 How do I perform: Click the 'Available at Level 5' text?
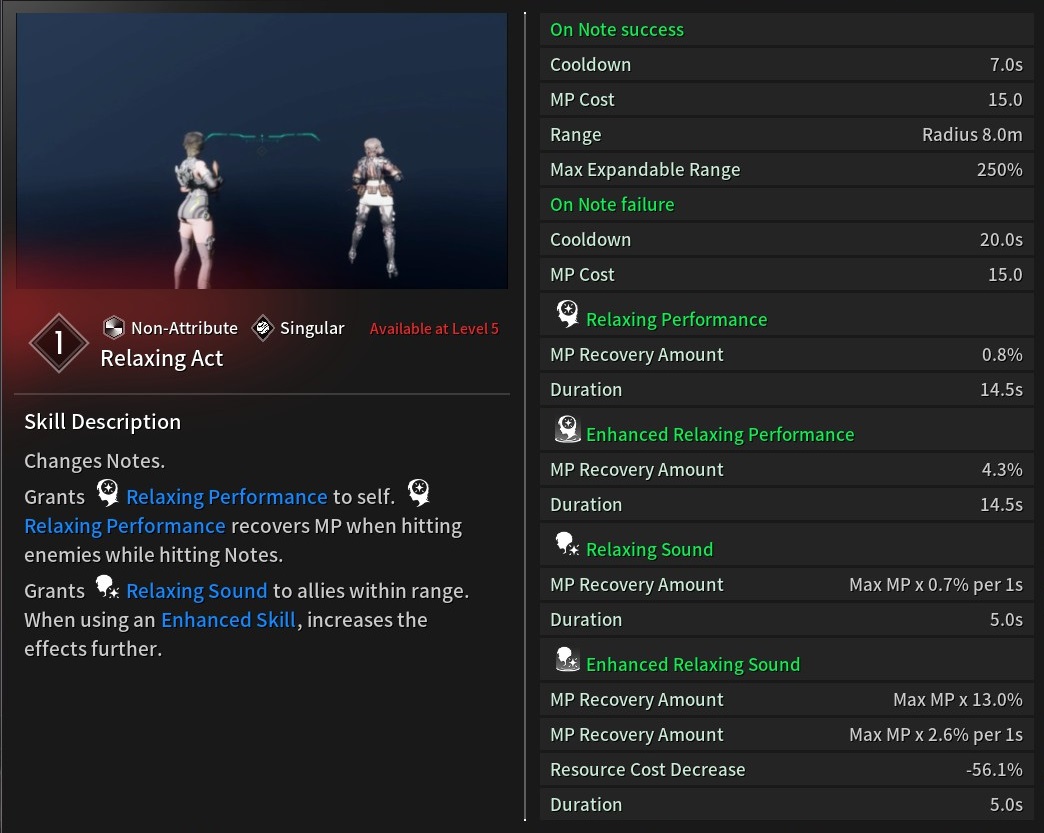(434, 329)
